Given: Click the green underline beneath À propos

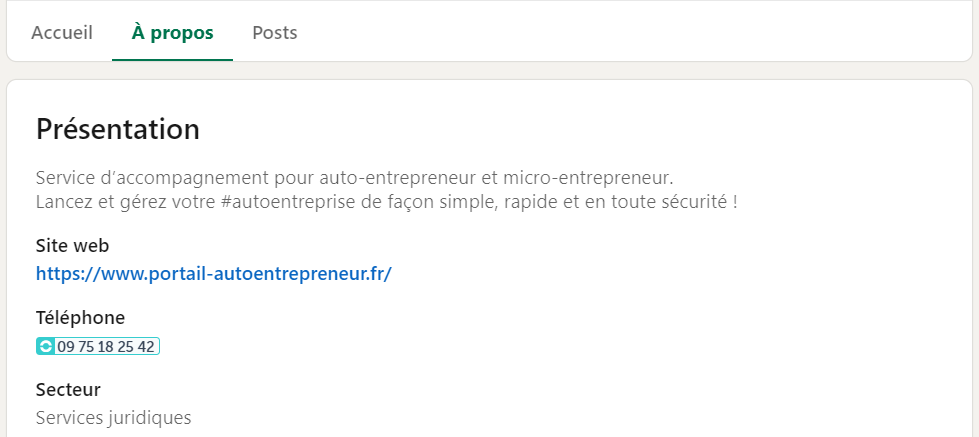Looking at the screenshot, I should coord(172,59).
